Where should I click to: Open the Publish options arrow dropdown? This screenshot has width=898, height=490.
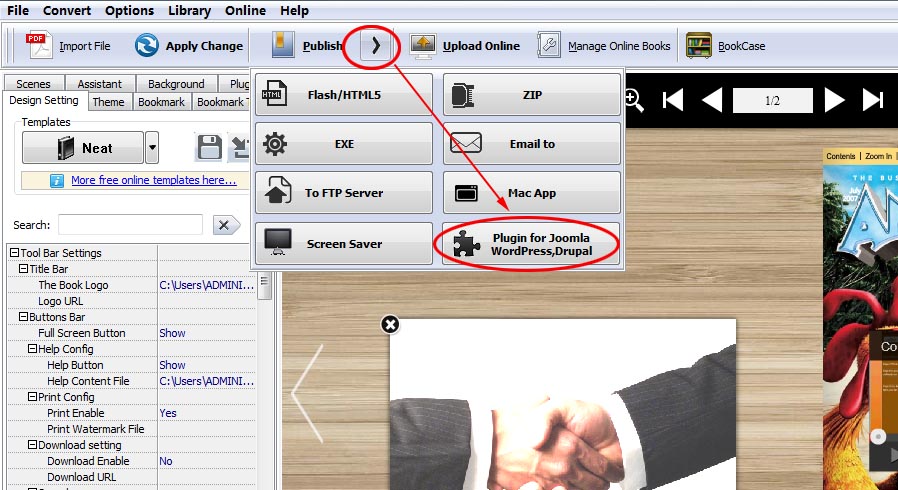[x=376, y=46]
